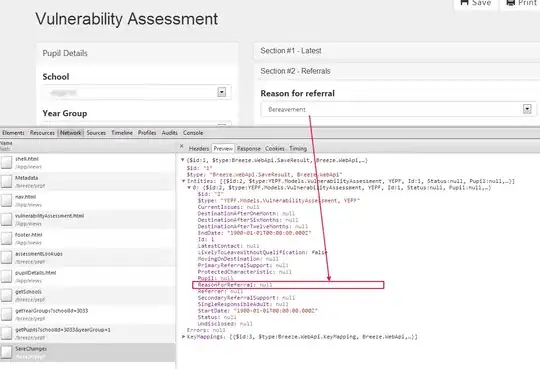Select the shell.html file icon

pyautogui.click(x=6, y=162)
